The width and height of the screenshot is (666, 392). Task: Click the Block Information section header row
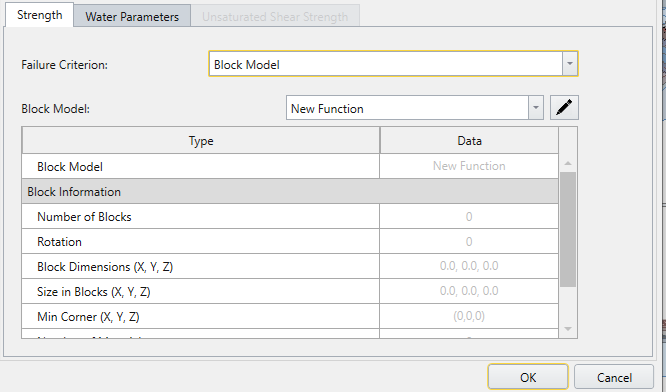click(290, 192)
